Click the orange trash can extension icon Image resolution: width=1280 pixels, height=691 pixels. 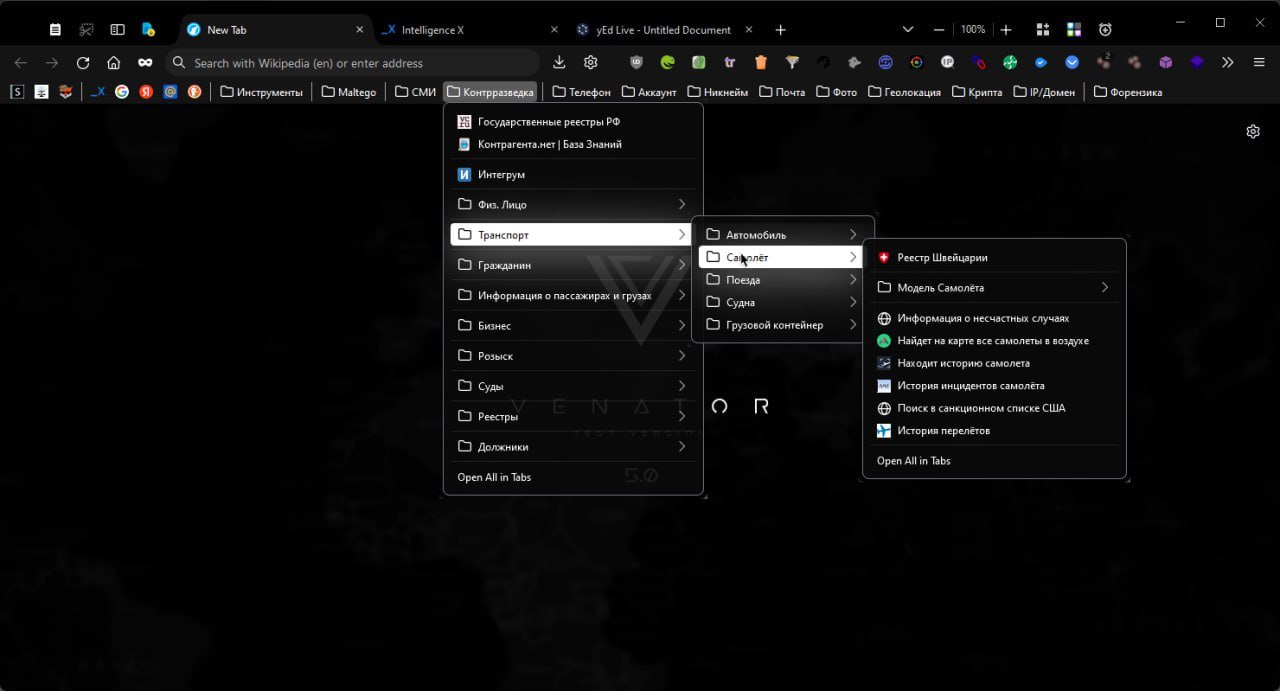pos(761,62)
